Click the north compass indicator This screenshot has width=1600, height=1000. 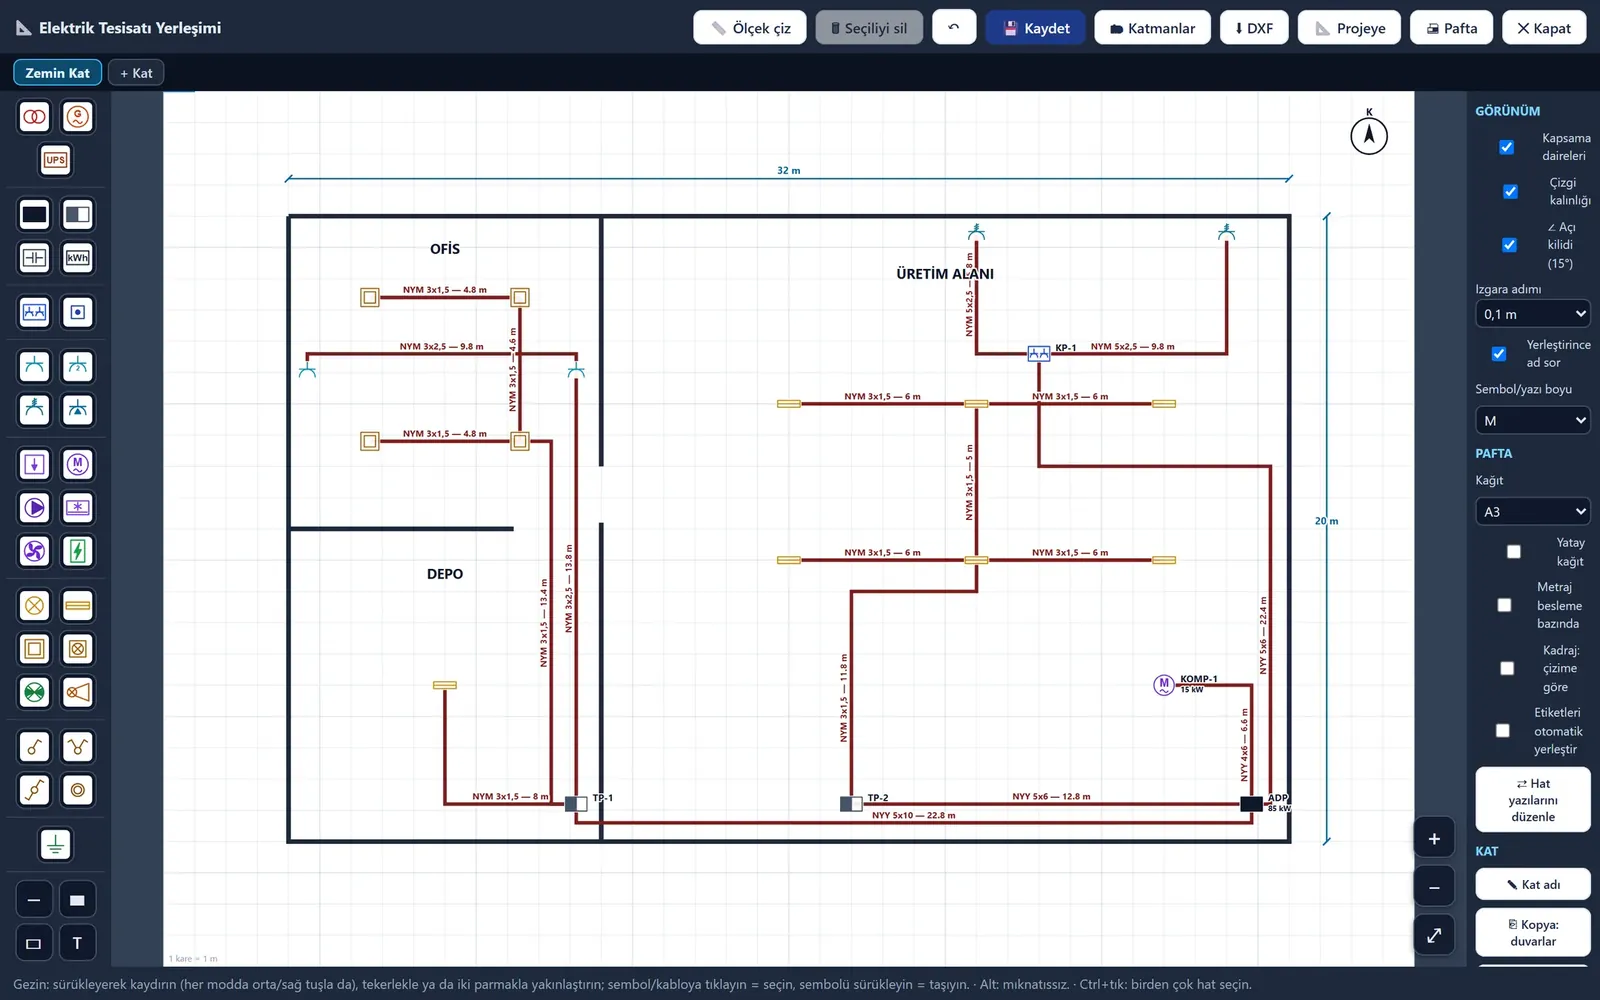pos(1369,134)
